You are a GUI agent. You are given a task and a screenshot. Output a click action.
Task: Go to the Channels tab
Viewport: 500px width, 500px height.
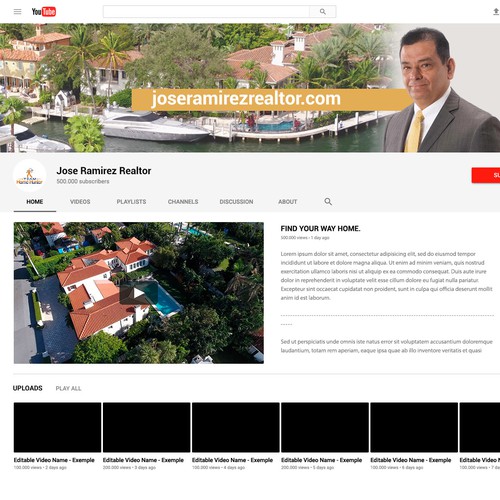183,202
